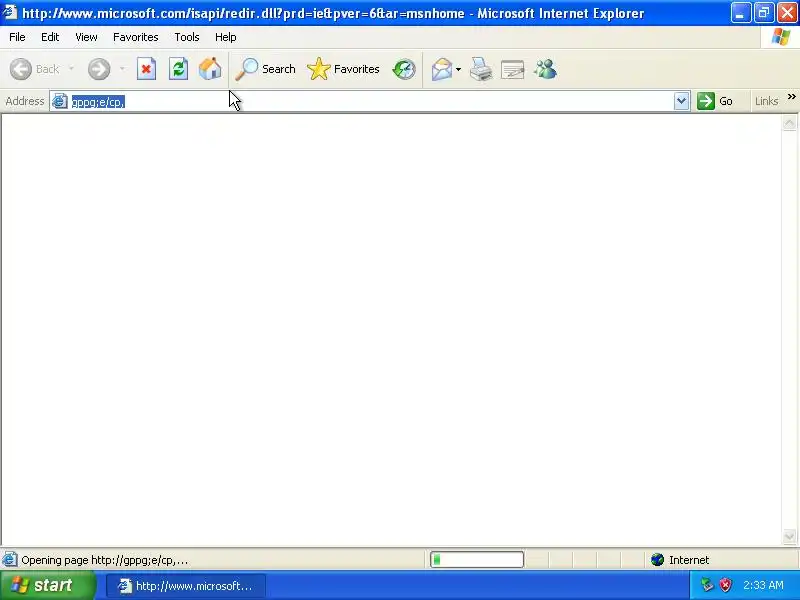The height and width of the screenshot is (600, 800).
Task: Click the Links toolbar label
Action: coord(766,101)
